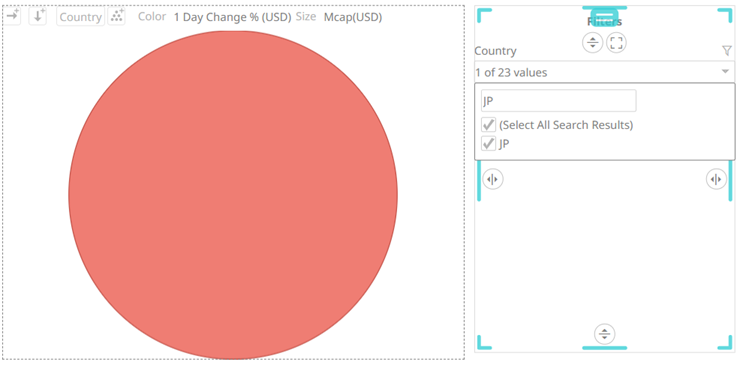The image size is (743, 365).
Task: Click the right horizontal resize handle icon
Action: (716, 180)
